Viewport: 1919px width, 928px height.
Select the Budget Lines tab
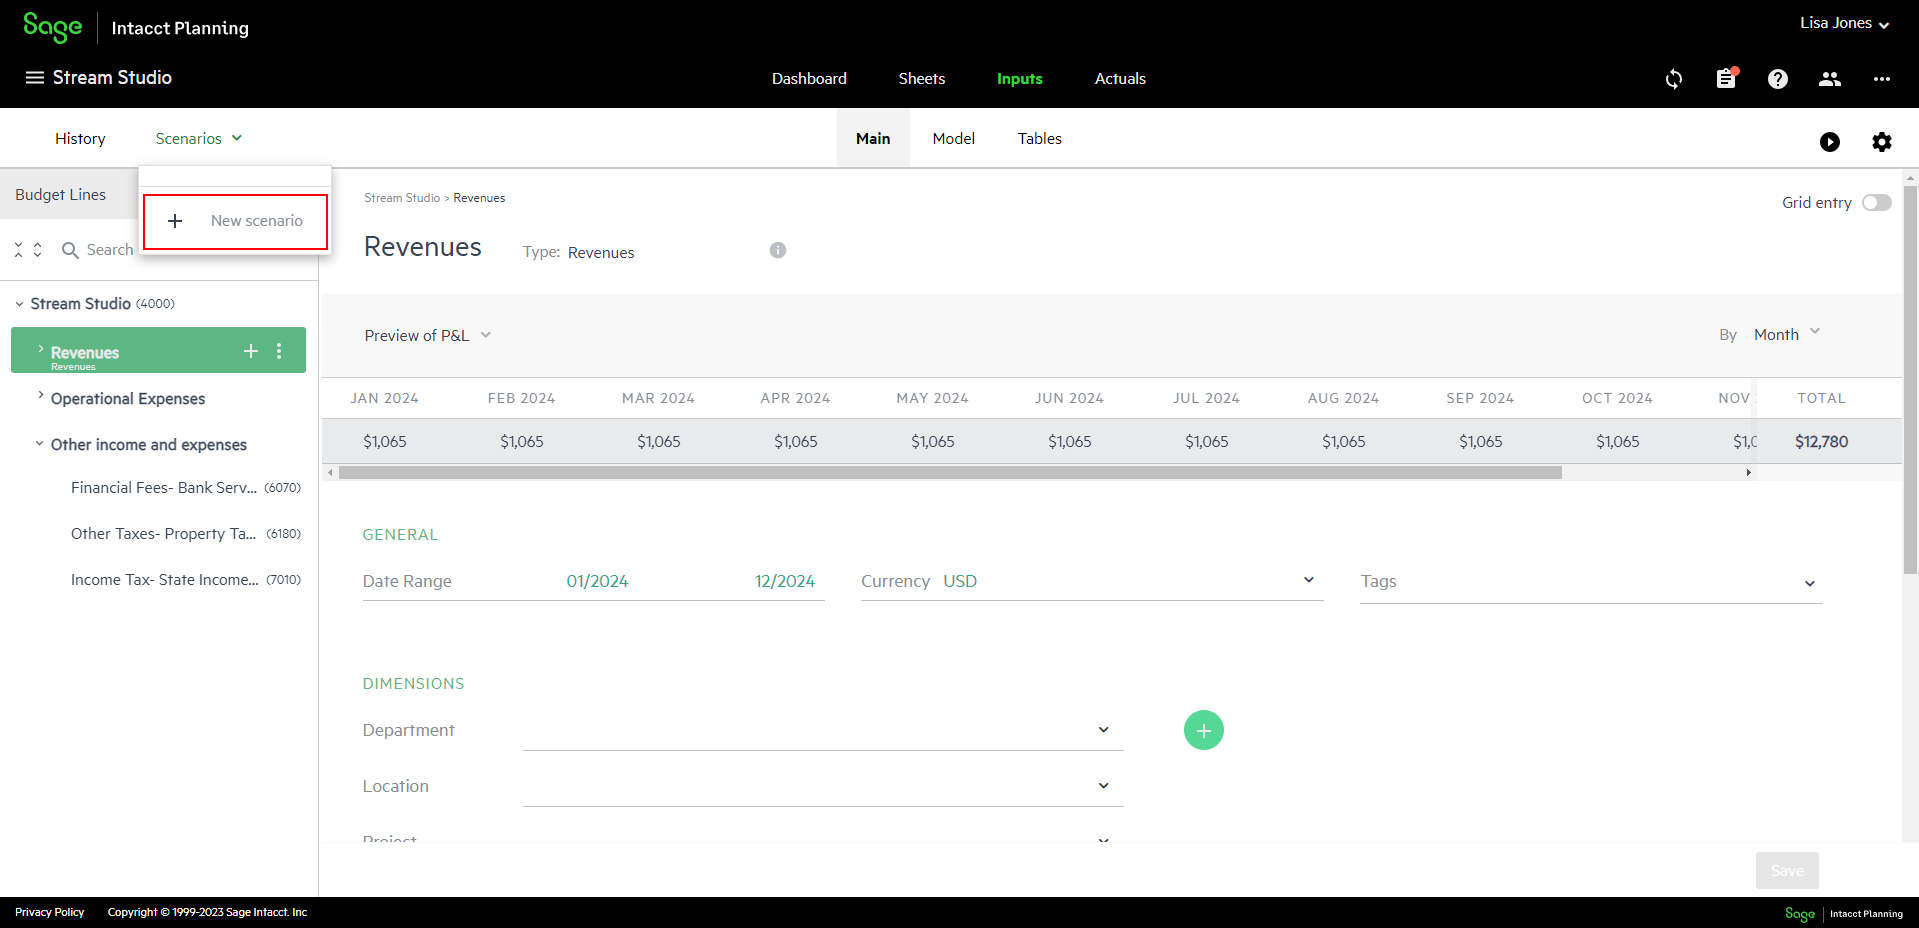pos(60,195)
